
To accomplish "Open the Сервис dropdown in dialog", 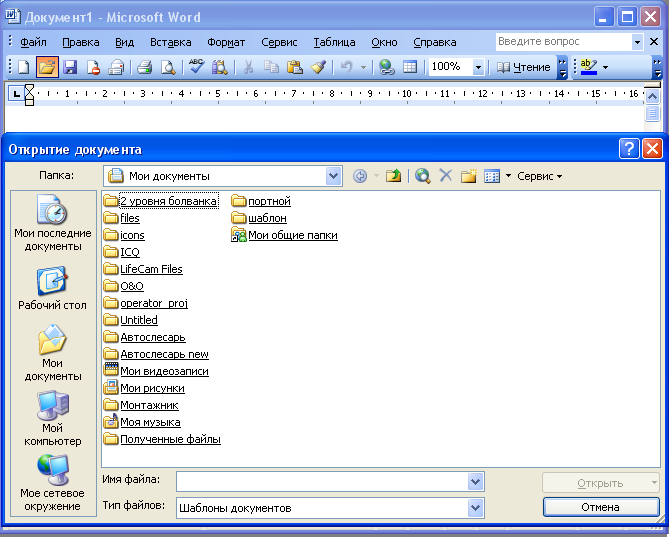I will click(539, 176).
